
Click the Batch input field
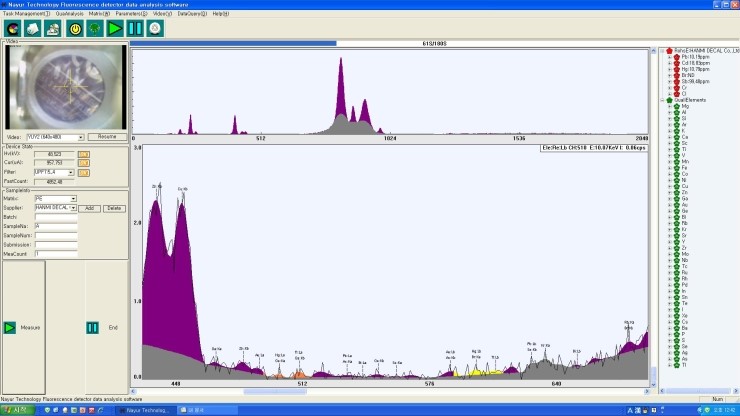click(x=55, y=216)
